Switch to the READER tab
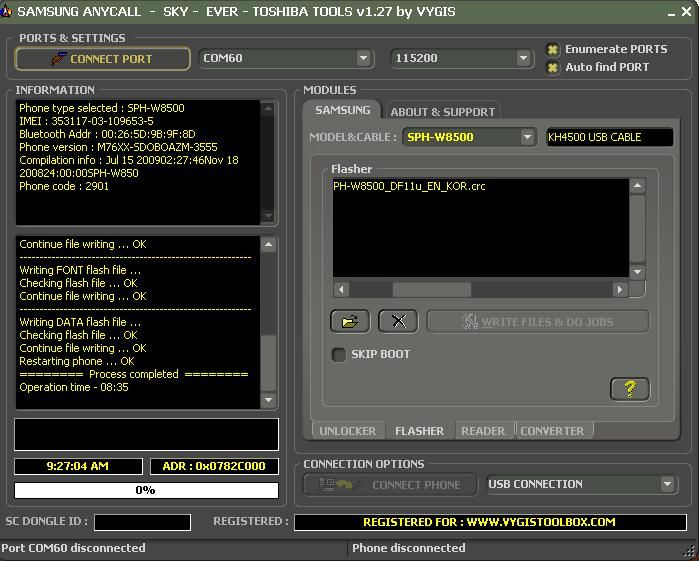 (483, 431)
